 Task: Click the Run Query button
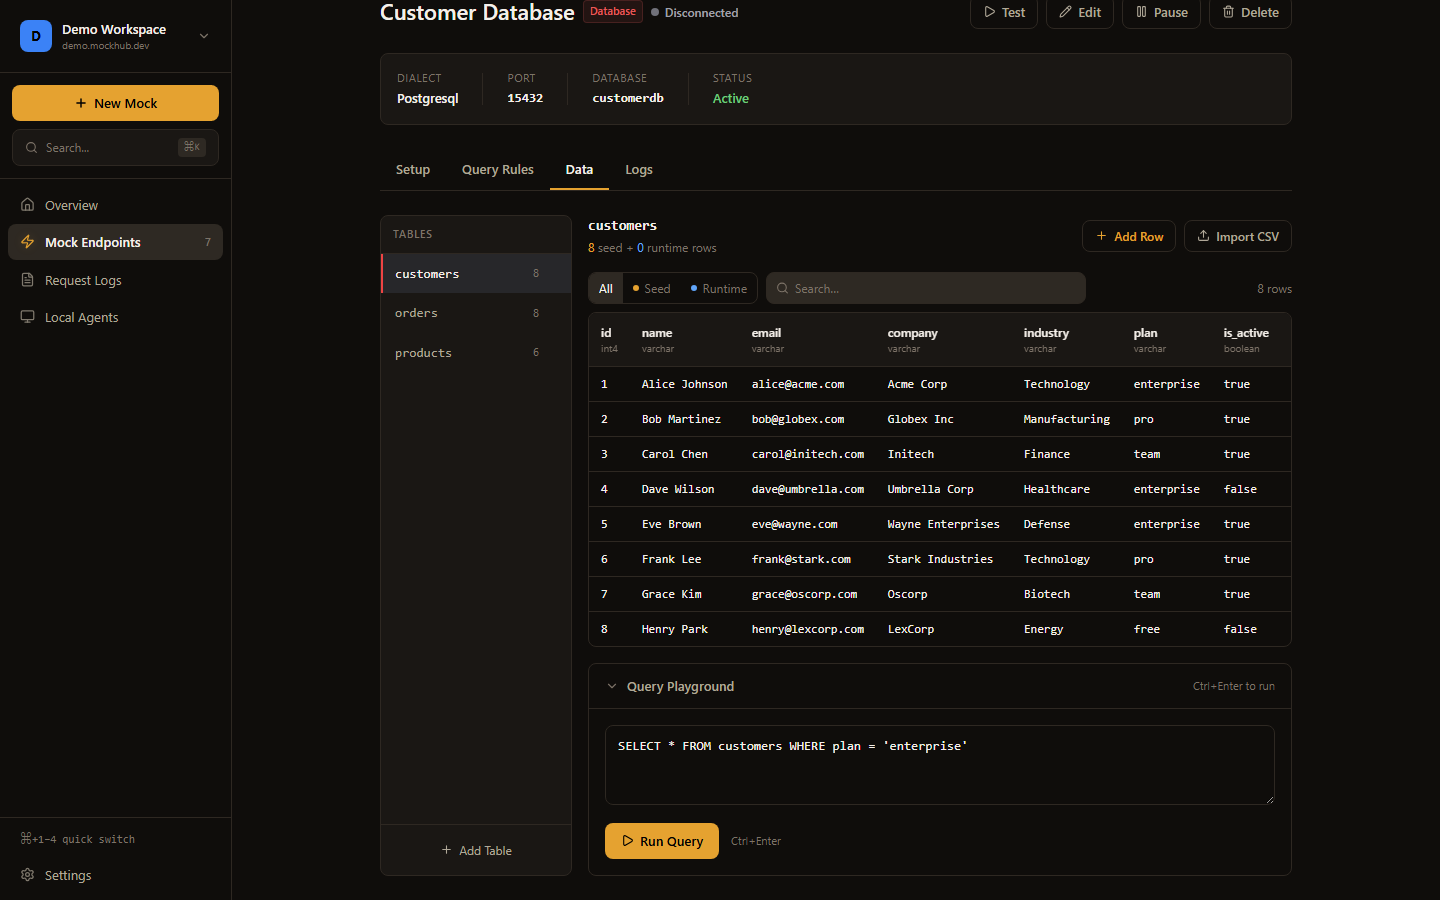click(661, 841)
